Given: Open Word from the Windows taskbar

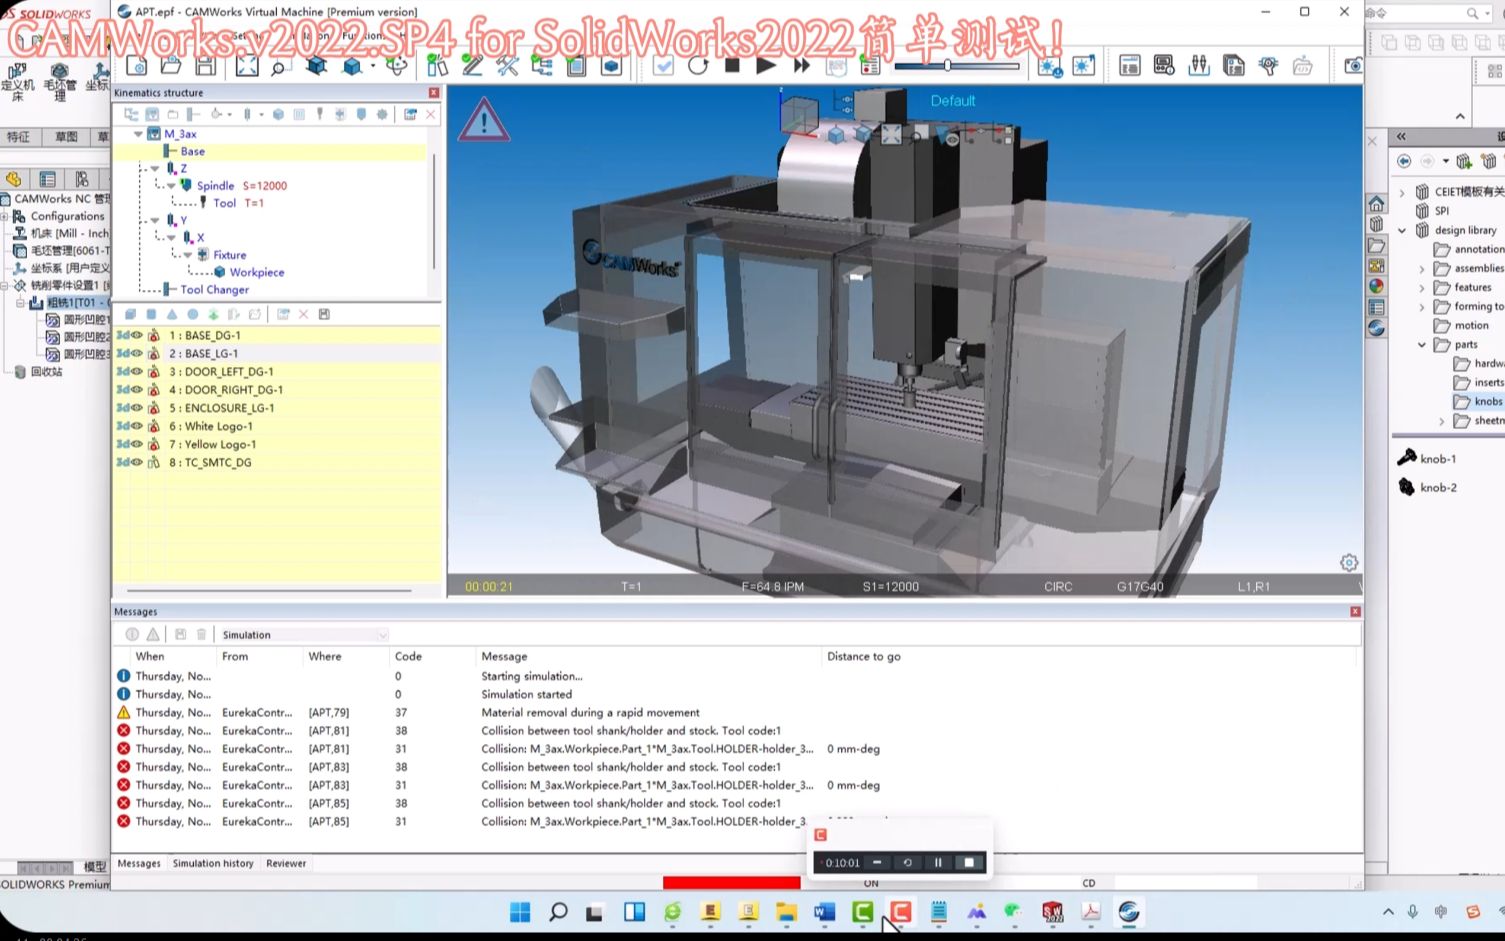Looking at the screenshot, I should pos(824,912).
